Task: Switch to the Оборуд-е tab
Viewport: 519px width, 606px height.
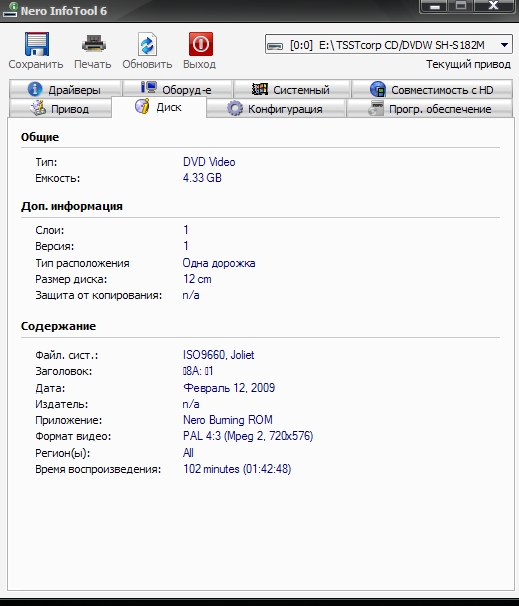Action: 177,89
